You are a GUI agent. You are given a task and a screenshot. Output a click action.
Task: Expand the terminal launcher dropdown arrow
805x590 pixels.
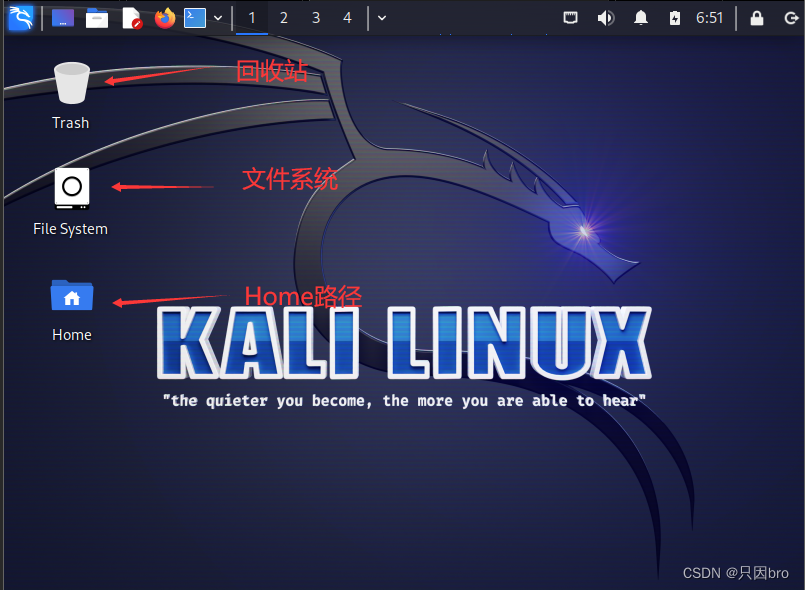pyautogui.click(x=218, y=18)
